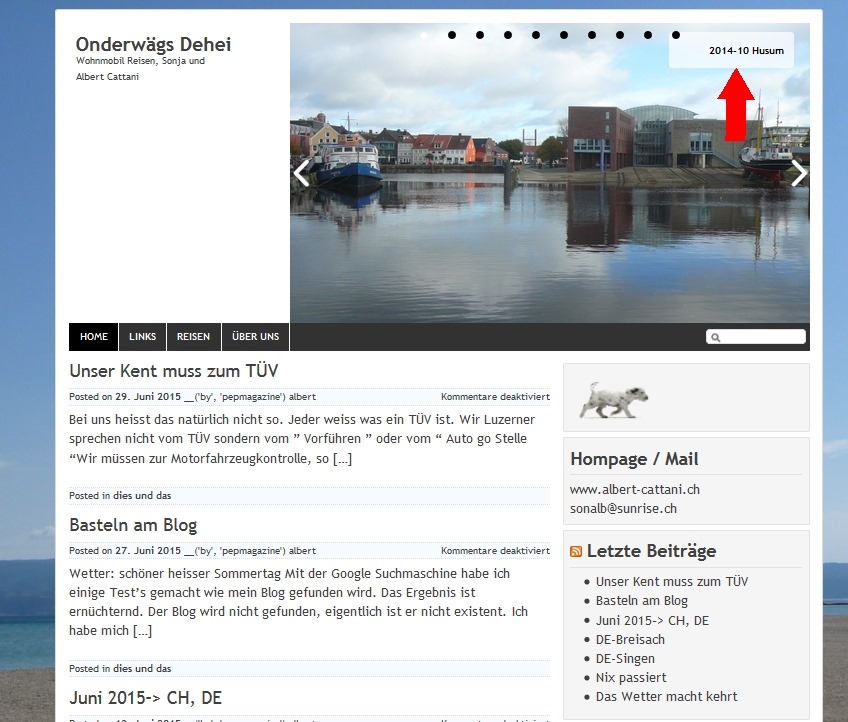Select the last slider pagination dot
848x722 pixels.
[x=676, y=35]
